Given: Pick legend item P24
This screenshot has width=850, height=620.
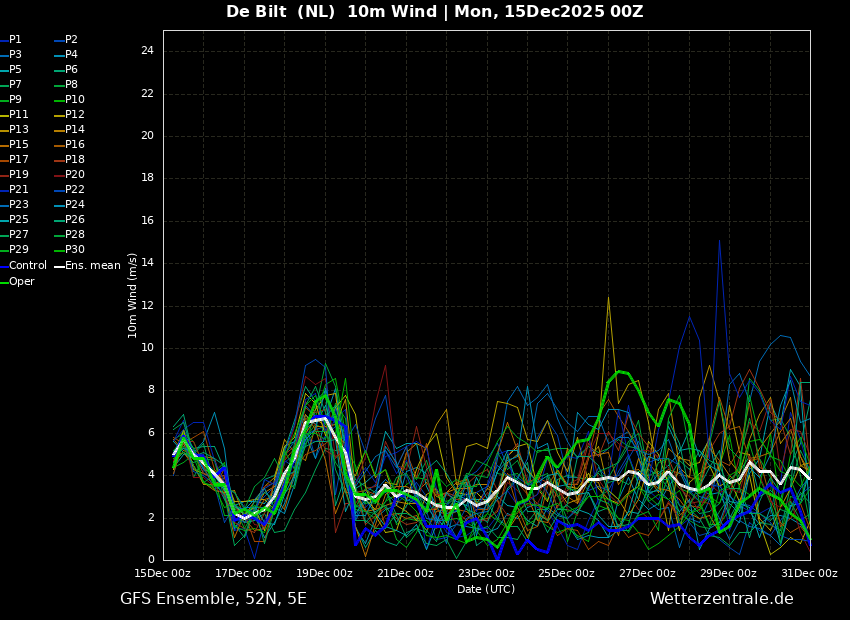Looking at the screenshot, I should 69,204.
